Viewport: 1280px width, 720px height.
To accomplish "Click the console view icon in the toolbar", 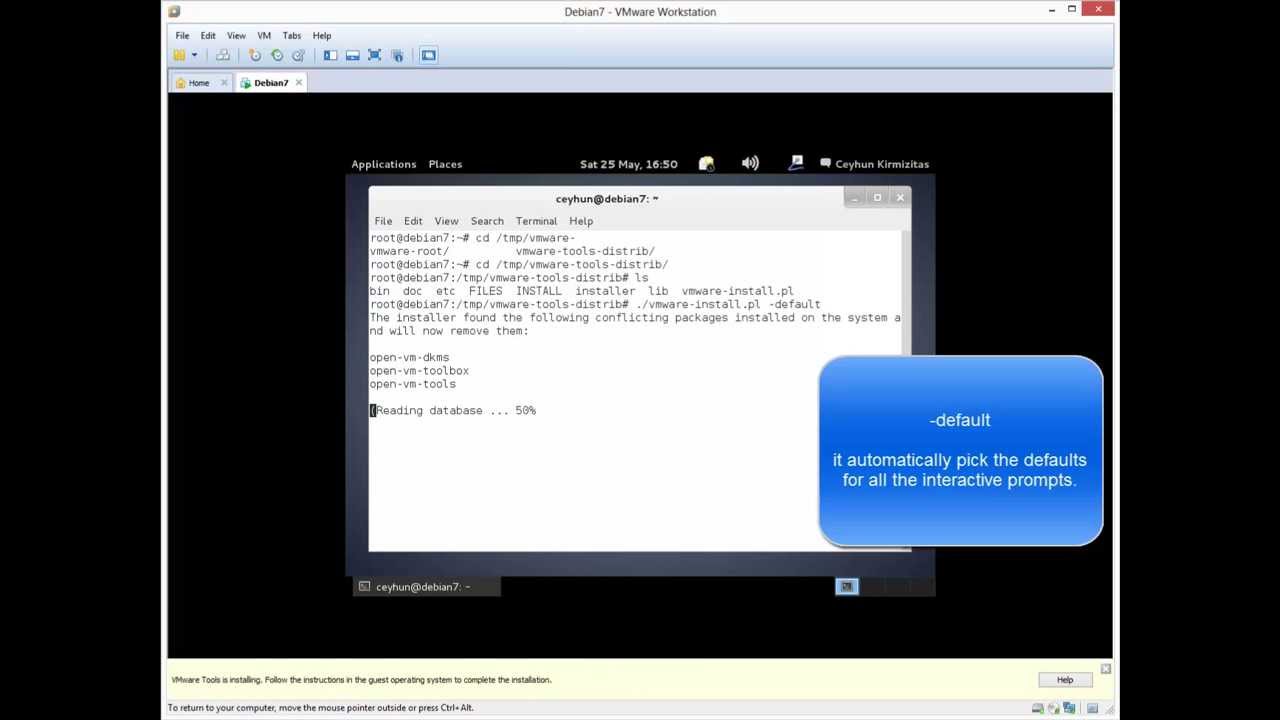I will tap(428, 55).
